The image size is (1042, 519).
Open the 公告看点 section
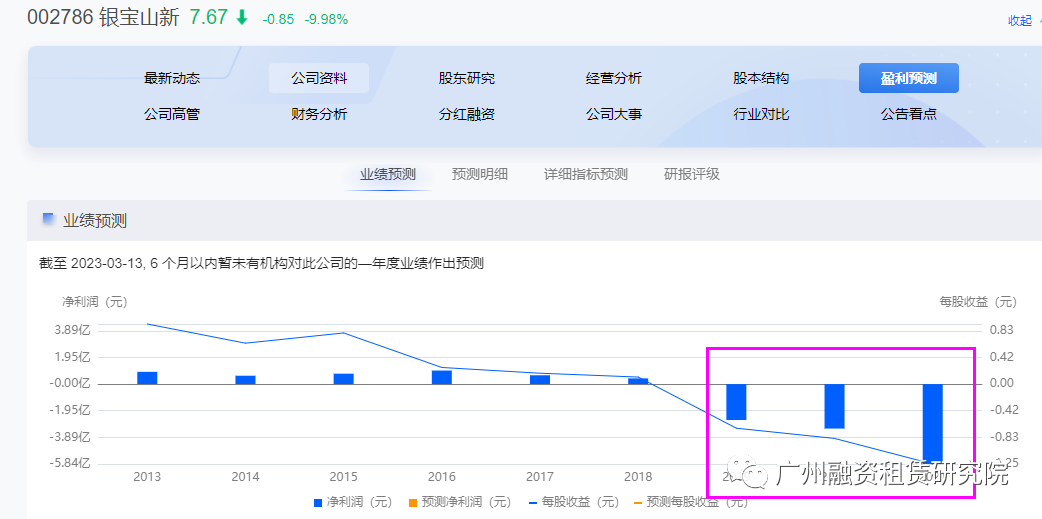tap(908, 114)
